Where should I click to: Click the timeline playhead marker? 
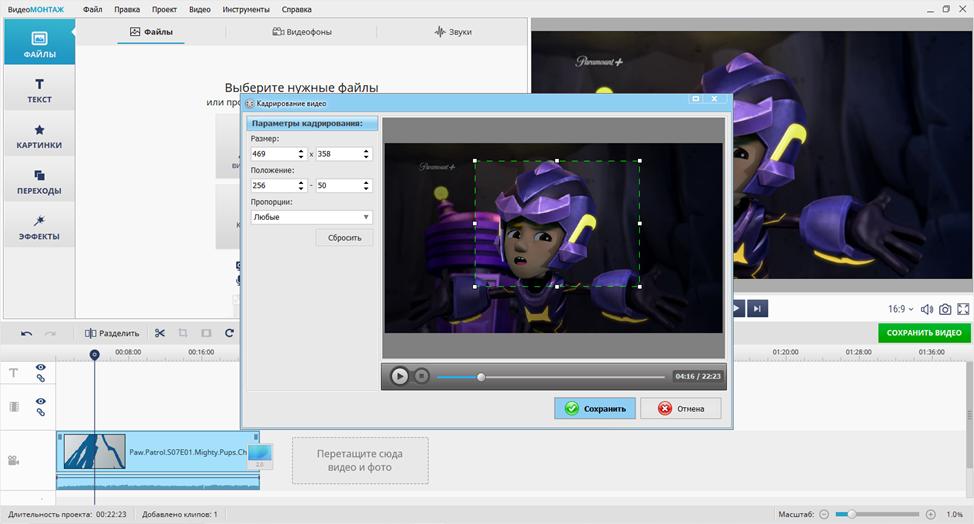[94, 355]
